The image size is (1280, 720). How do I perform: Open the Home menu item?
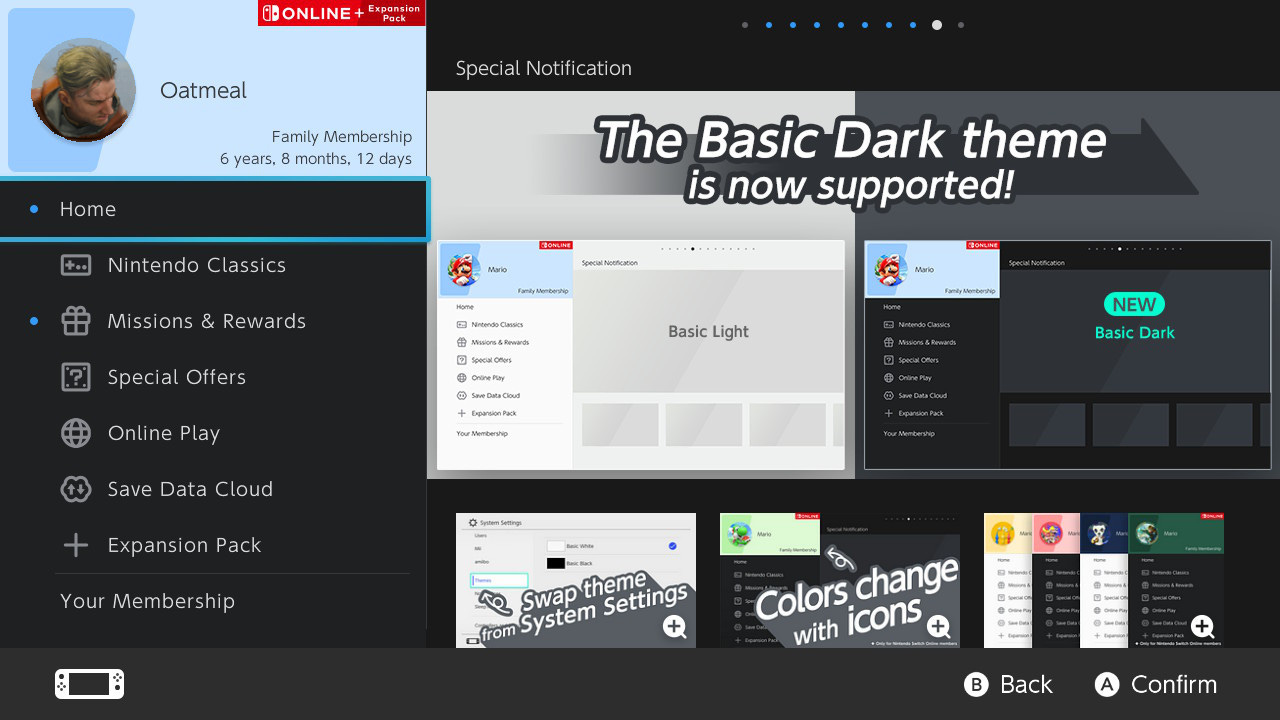214,209
